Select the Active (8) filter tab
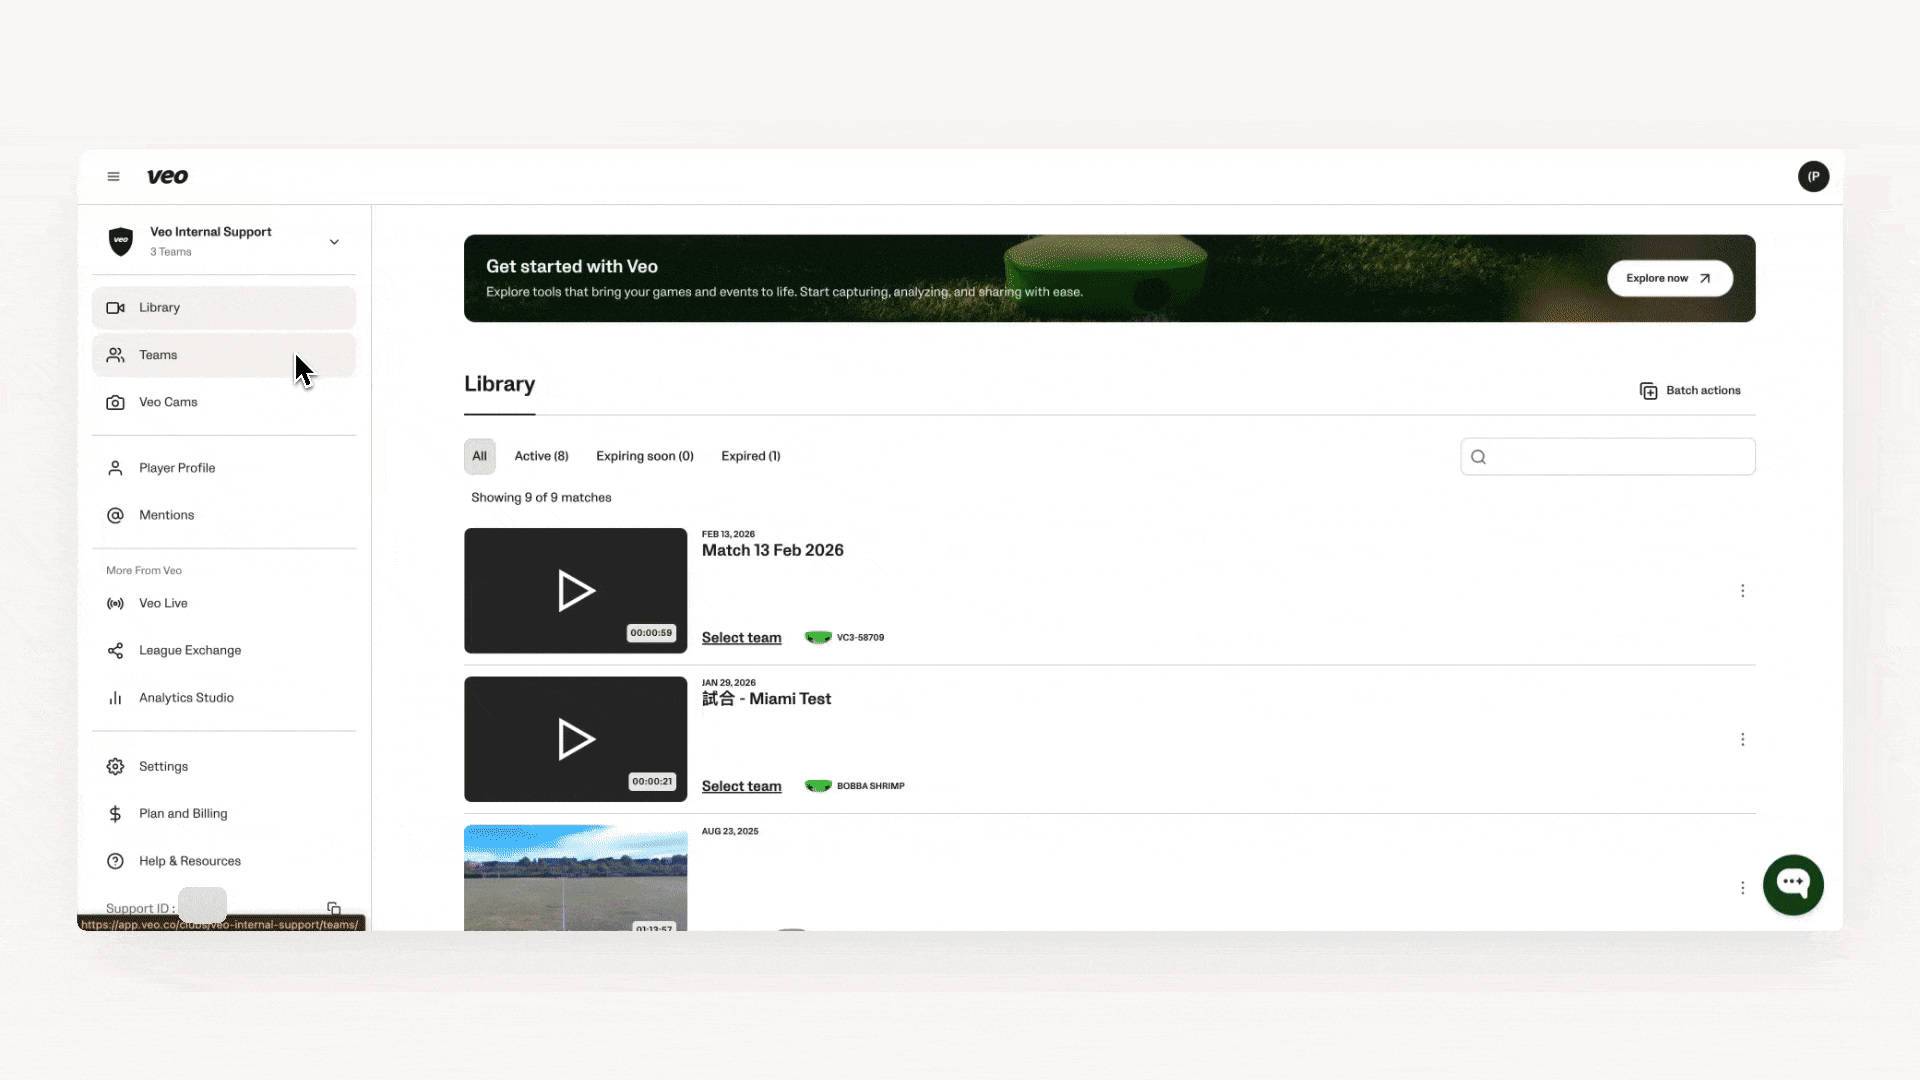 pyautogui.click(x=541, y=456)
